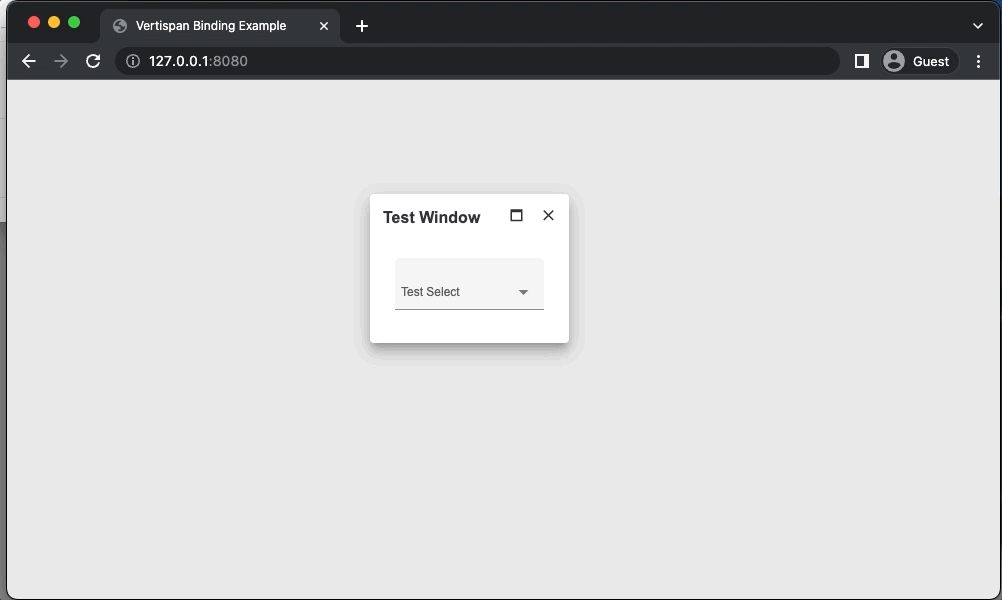Open the tab search chevron
Viewport: 1002px width, 600px height.
(978, 26)
